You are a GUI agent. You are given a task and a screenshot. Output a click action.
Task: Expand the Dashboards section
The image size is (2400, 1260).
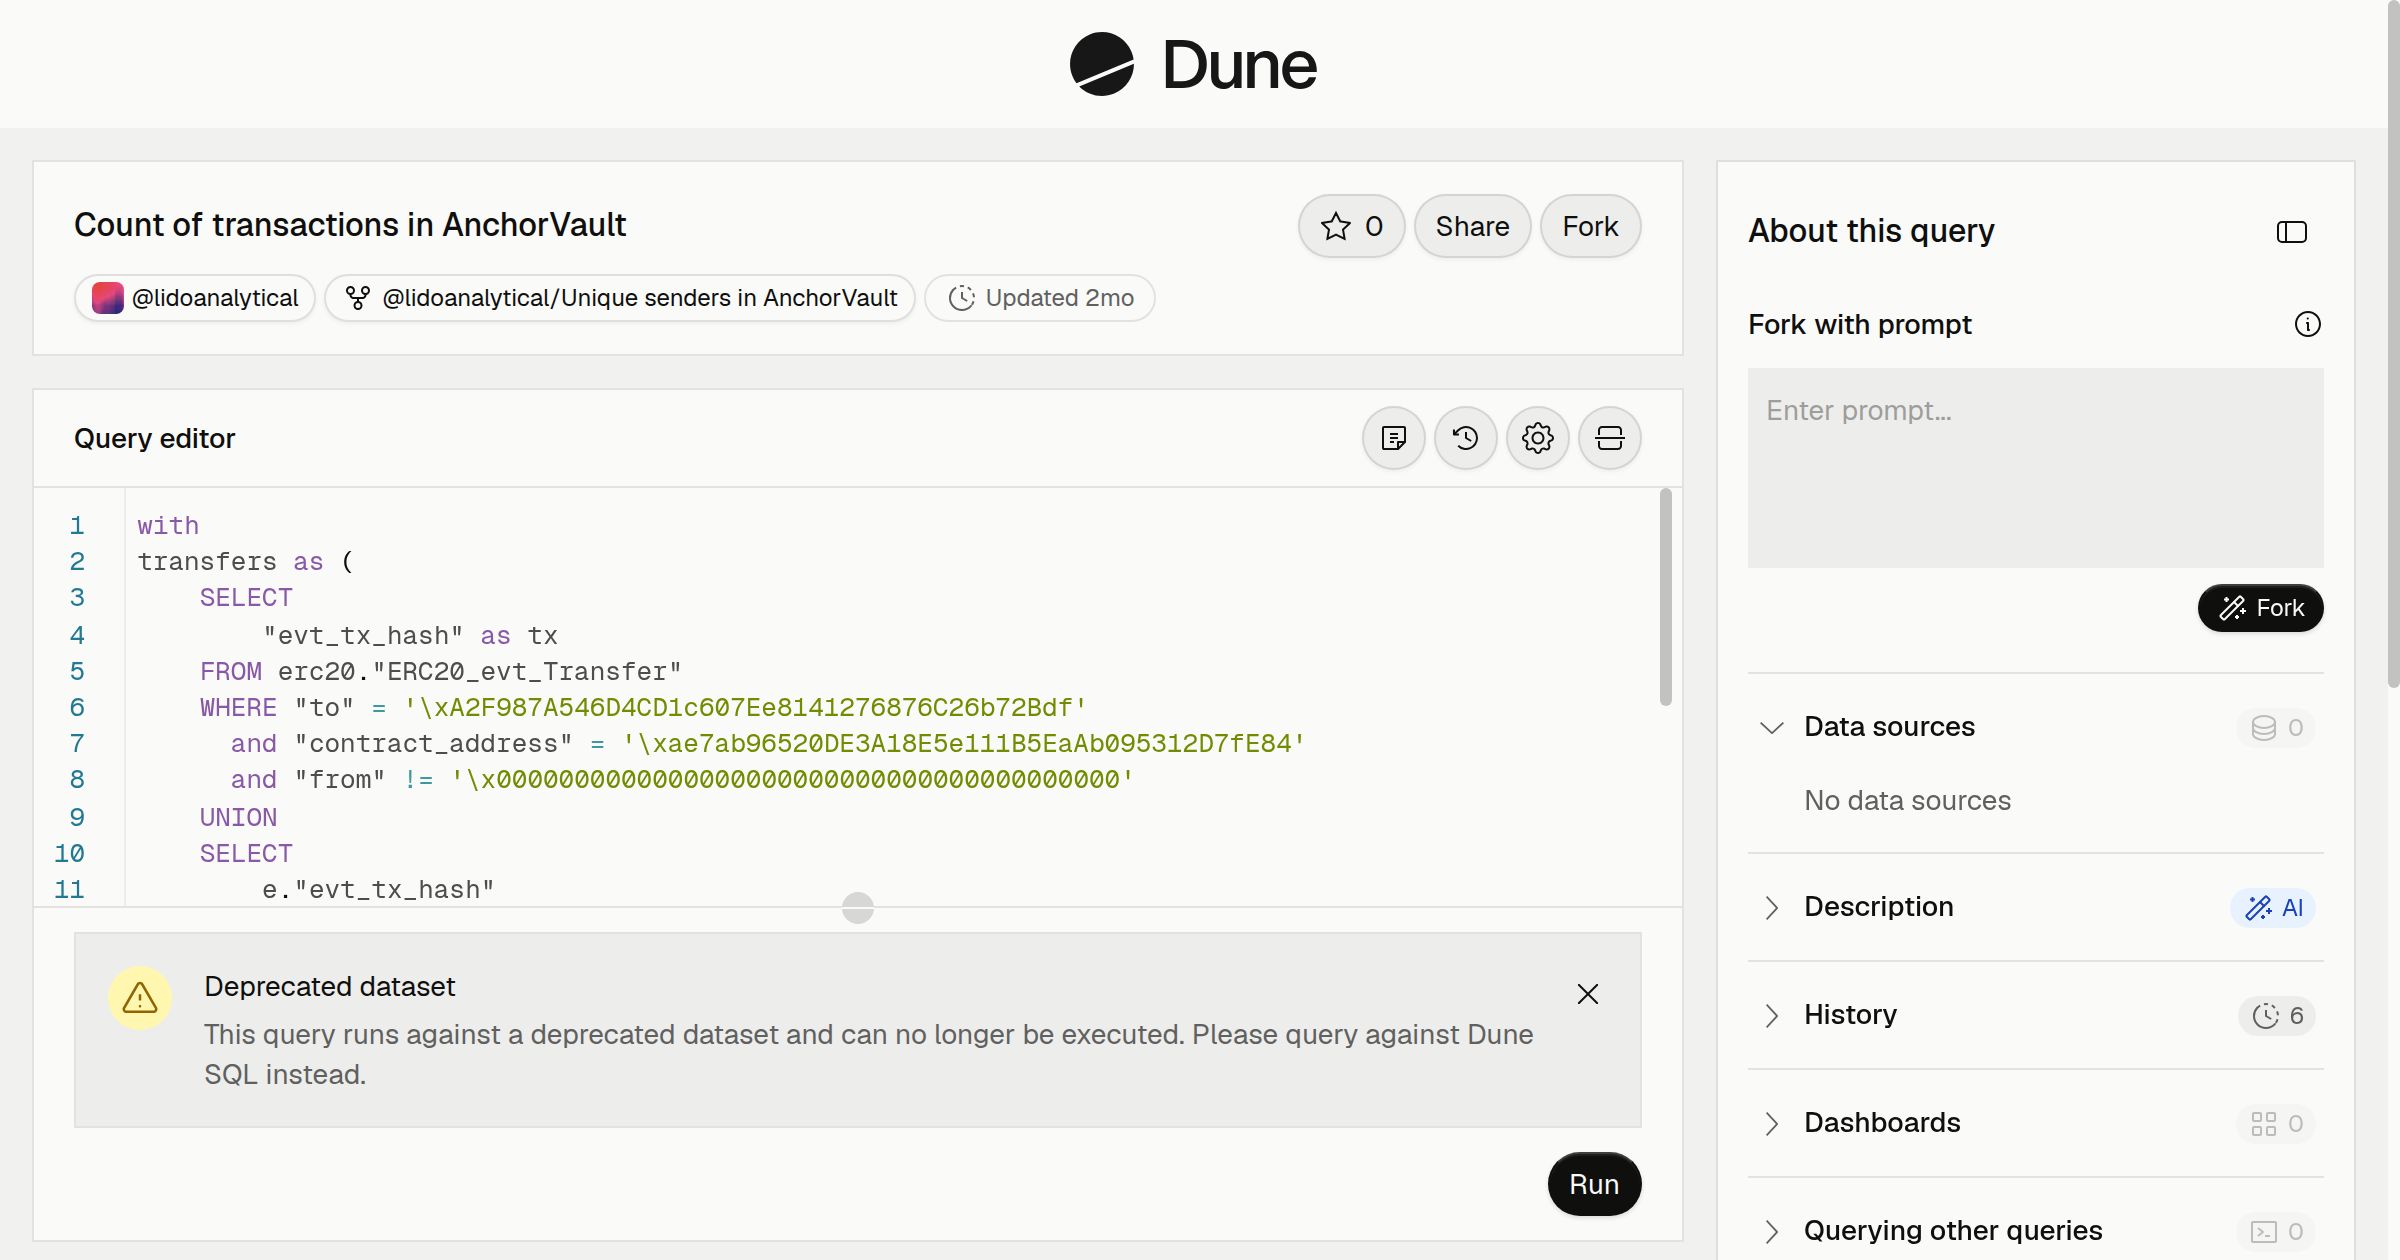pyautogui.click(x=1771, y=1123)
